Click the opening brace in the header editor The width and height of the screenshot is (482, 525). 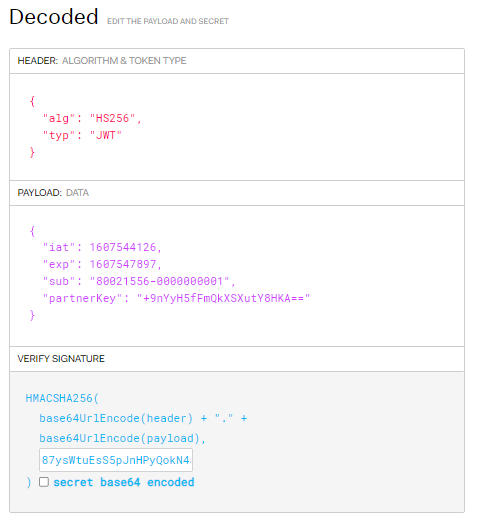(x=32, y=101)
